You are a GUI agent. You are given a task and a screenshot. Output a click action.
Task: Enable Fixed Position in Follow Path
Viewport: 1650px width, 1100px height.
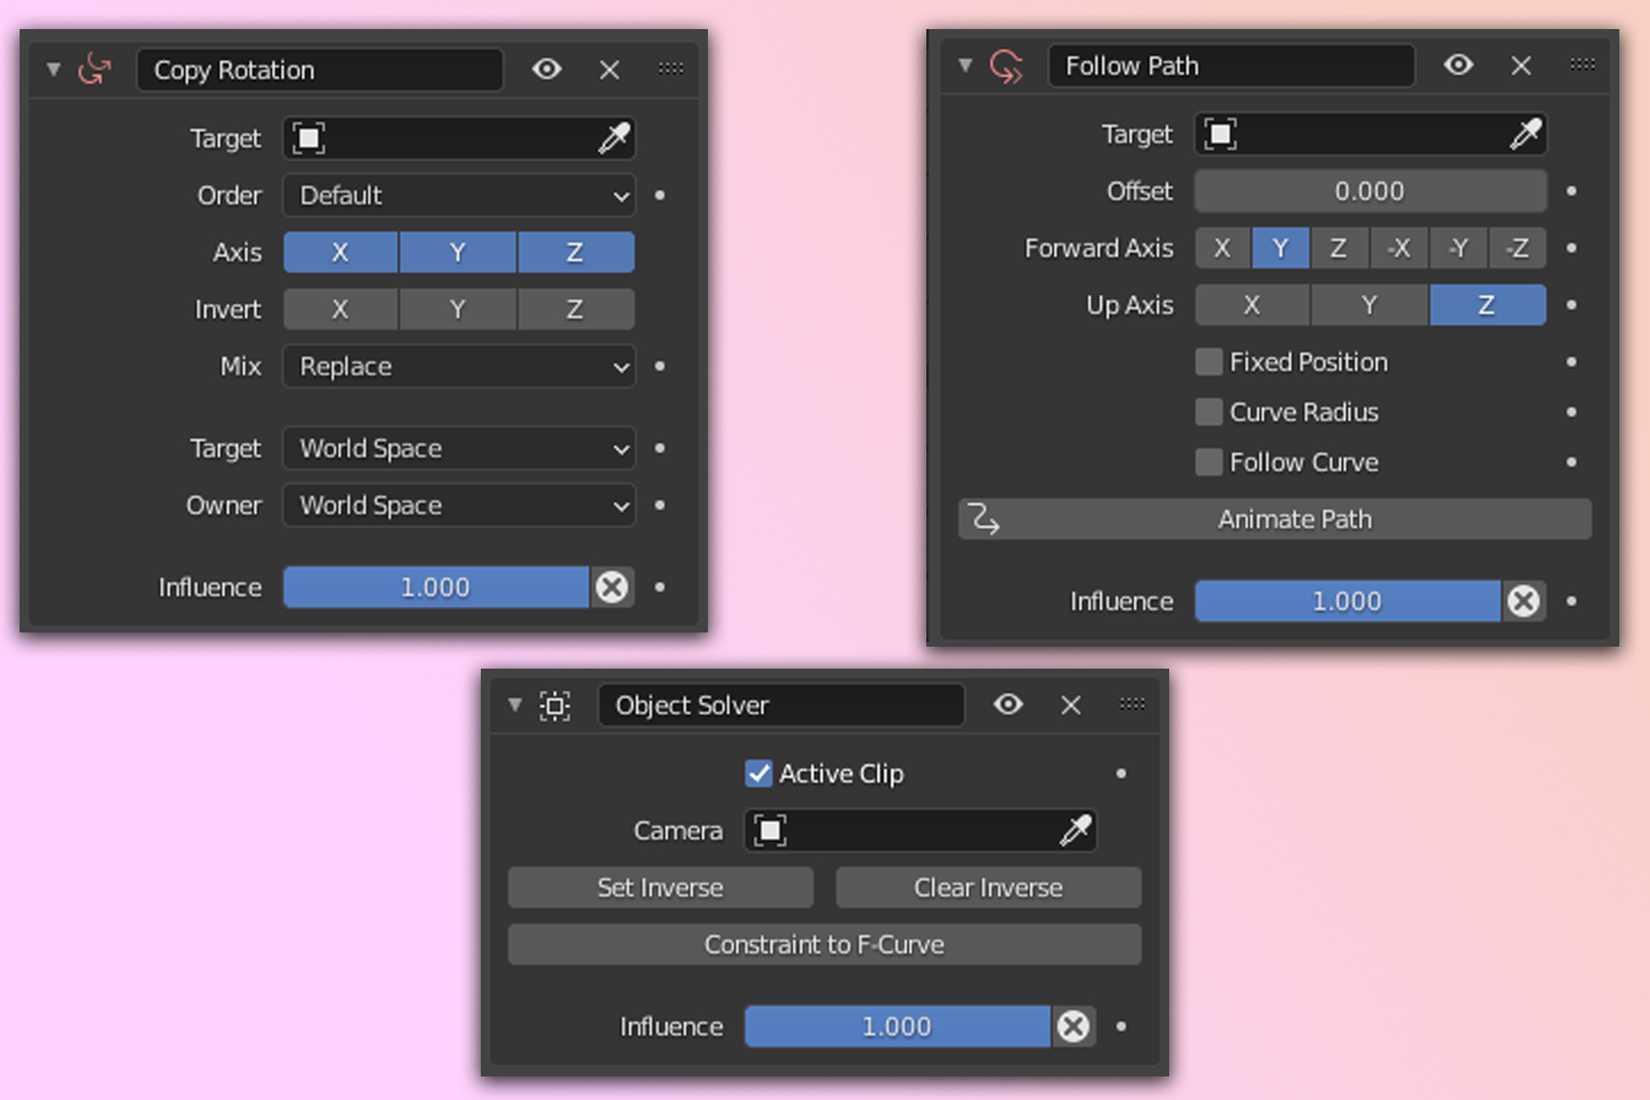1208,362
